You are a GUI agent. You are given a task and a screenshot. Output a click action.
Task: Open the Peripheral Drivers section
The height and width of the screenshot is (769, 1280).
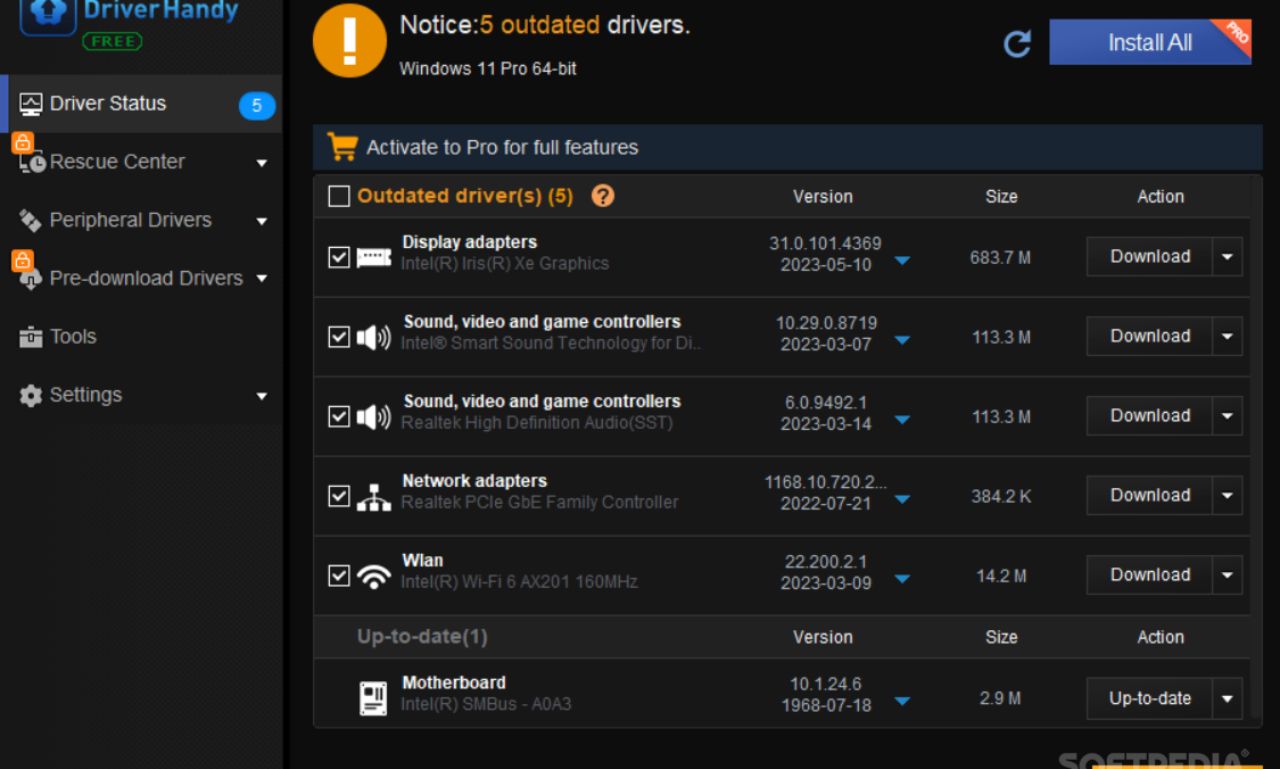[141, 220]
